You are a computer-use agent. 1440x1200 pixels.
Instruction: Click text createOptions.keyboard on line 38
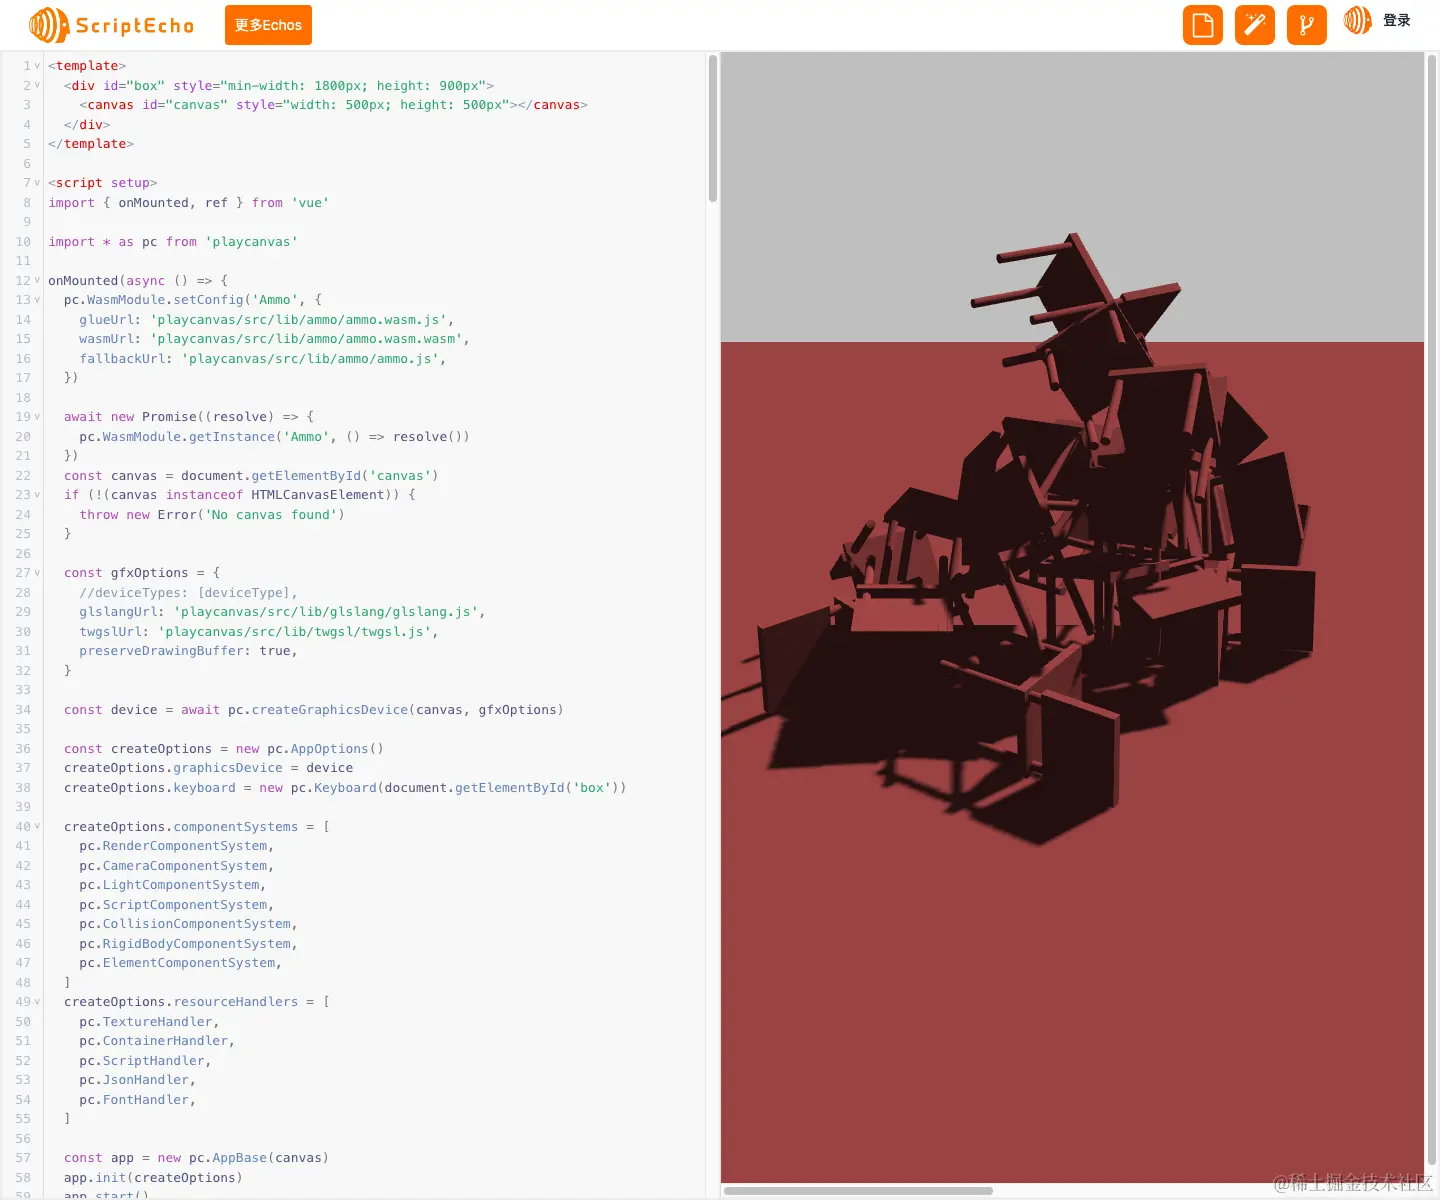[x=150, y=788]
